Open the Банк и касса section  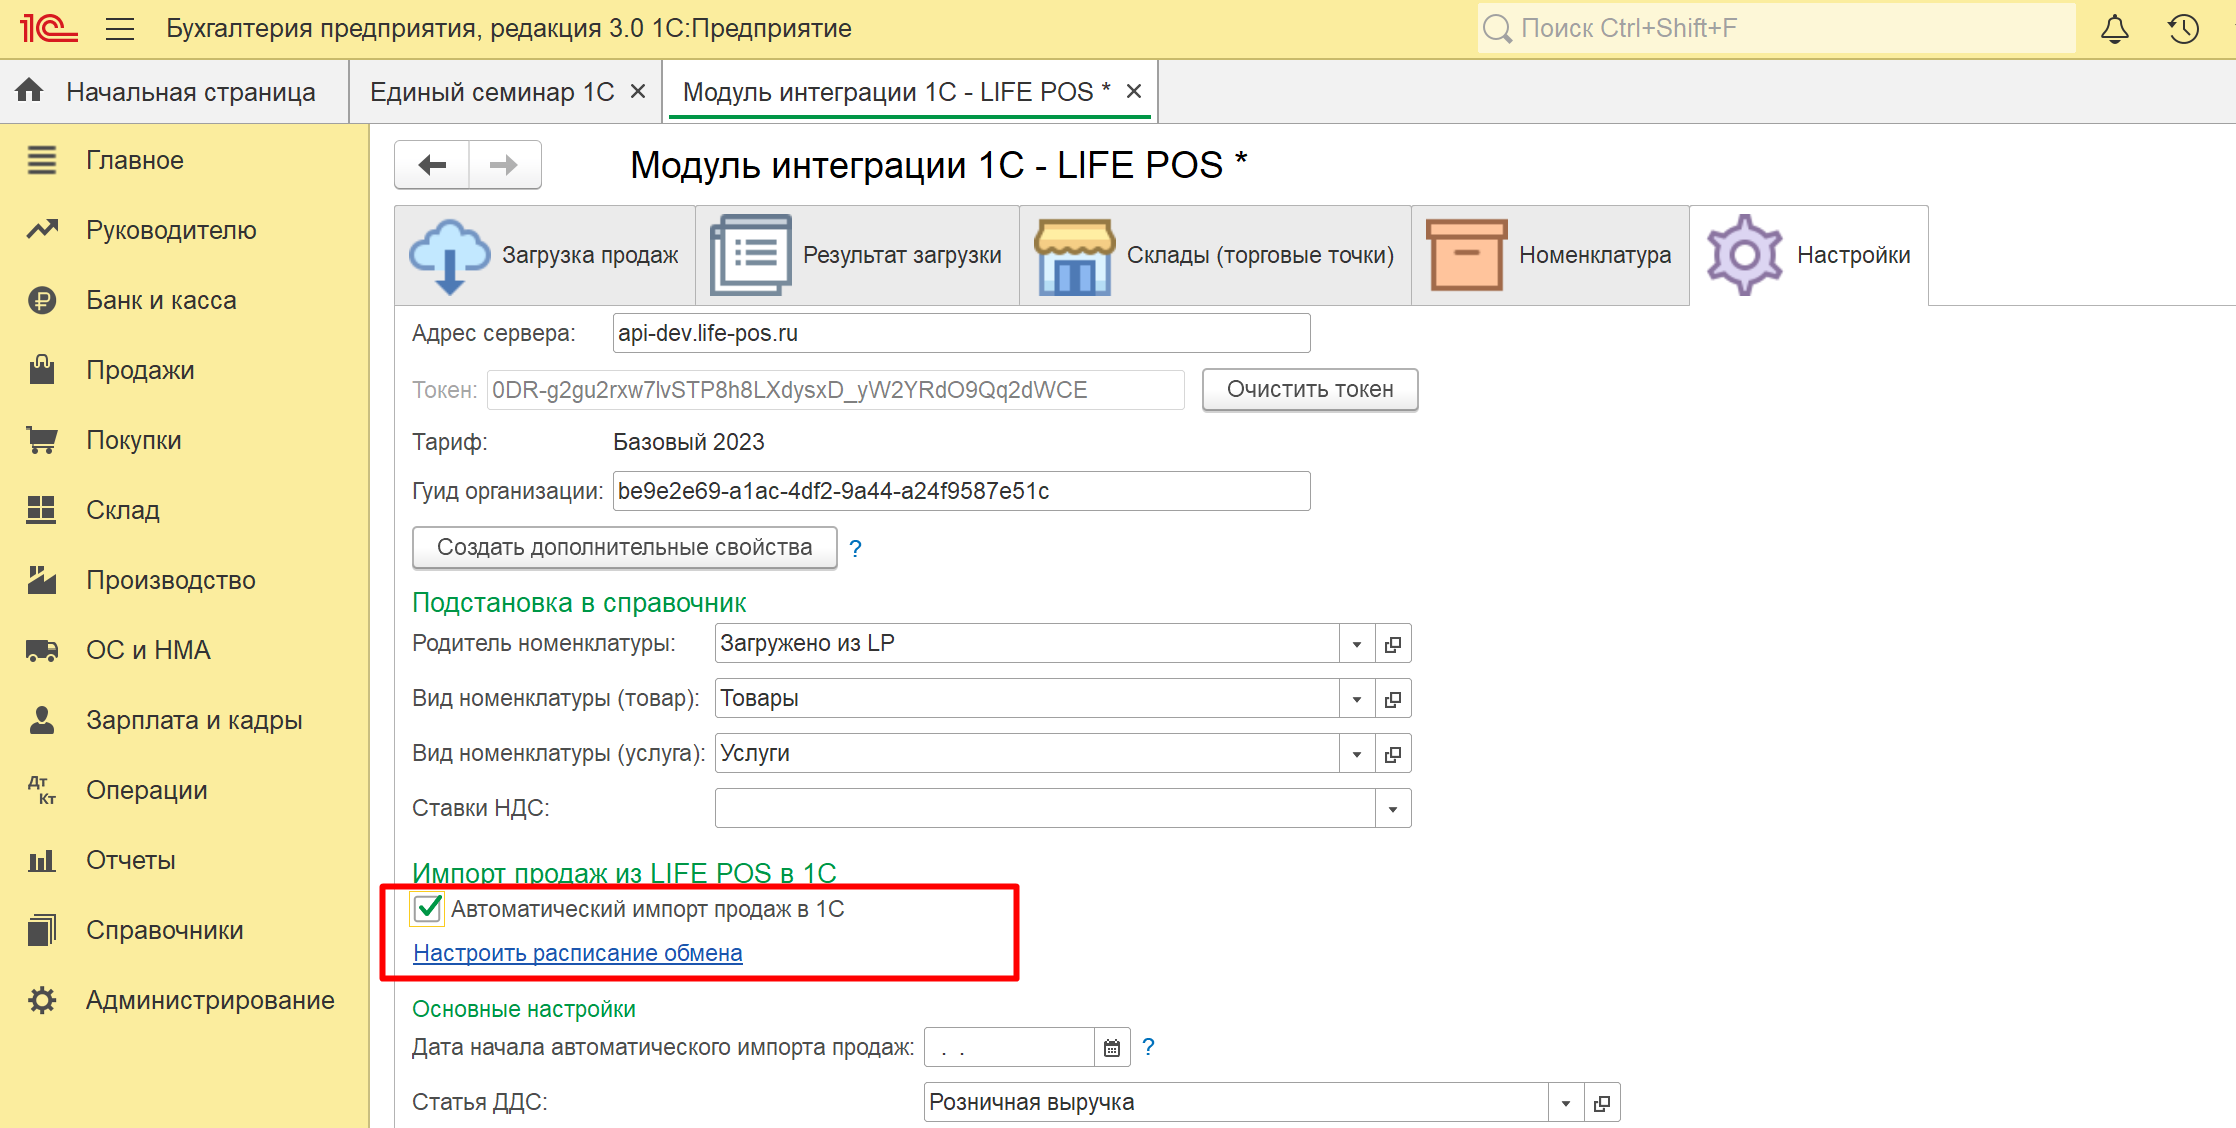coord(184,300)
